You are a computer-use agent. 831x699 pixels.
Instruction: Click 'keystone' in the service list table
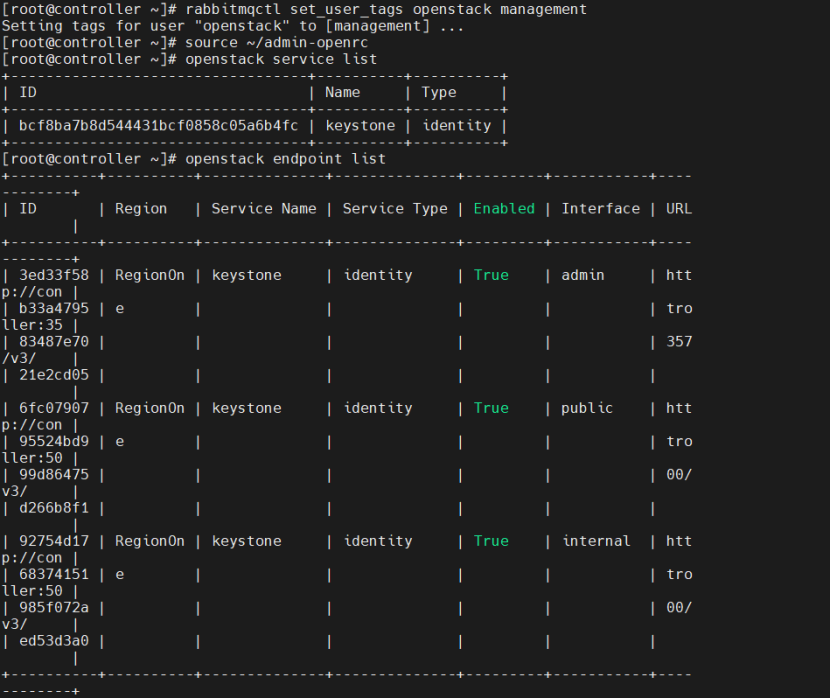click(x=360, y=126)
